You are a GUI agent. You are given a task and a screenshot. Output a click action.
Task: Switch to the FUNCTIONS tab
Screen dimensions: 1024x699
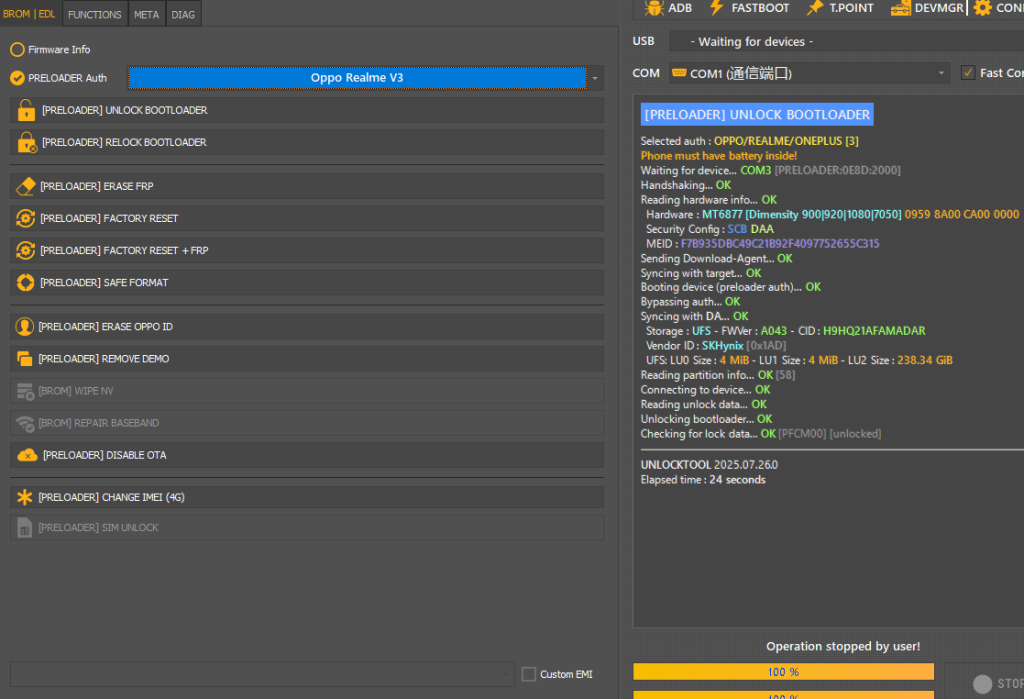(x=95, y=14)
